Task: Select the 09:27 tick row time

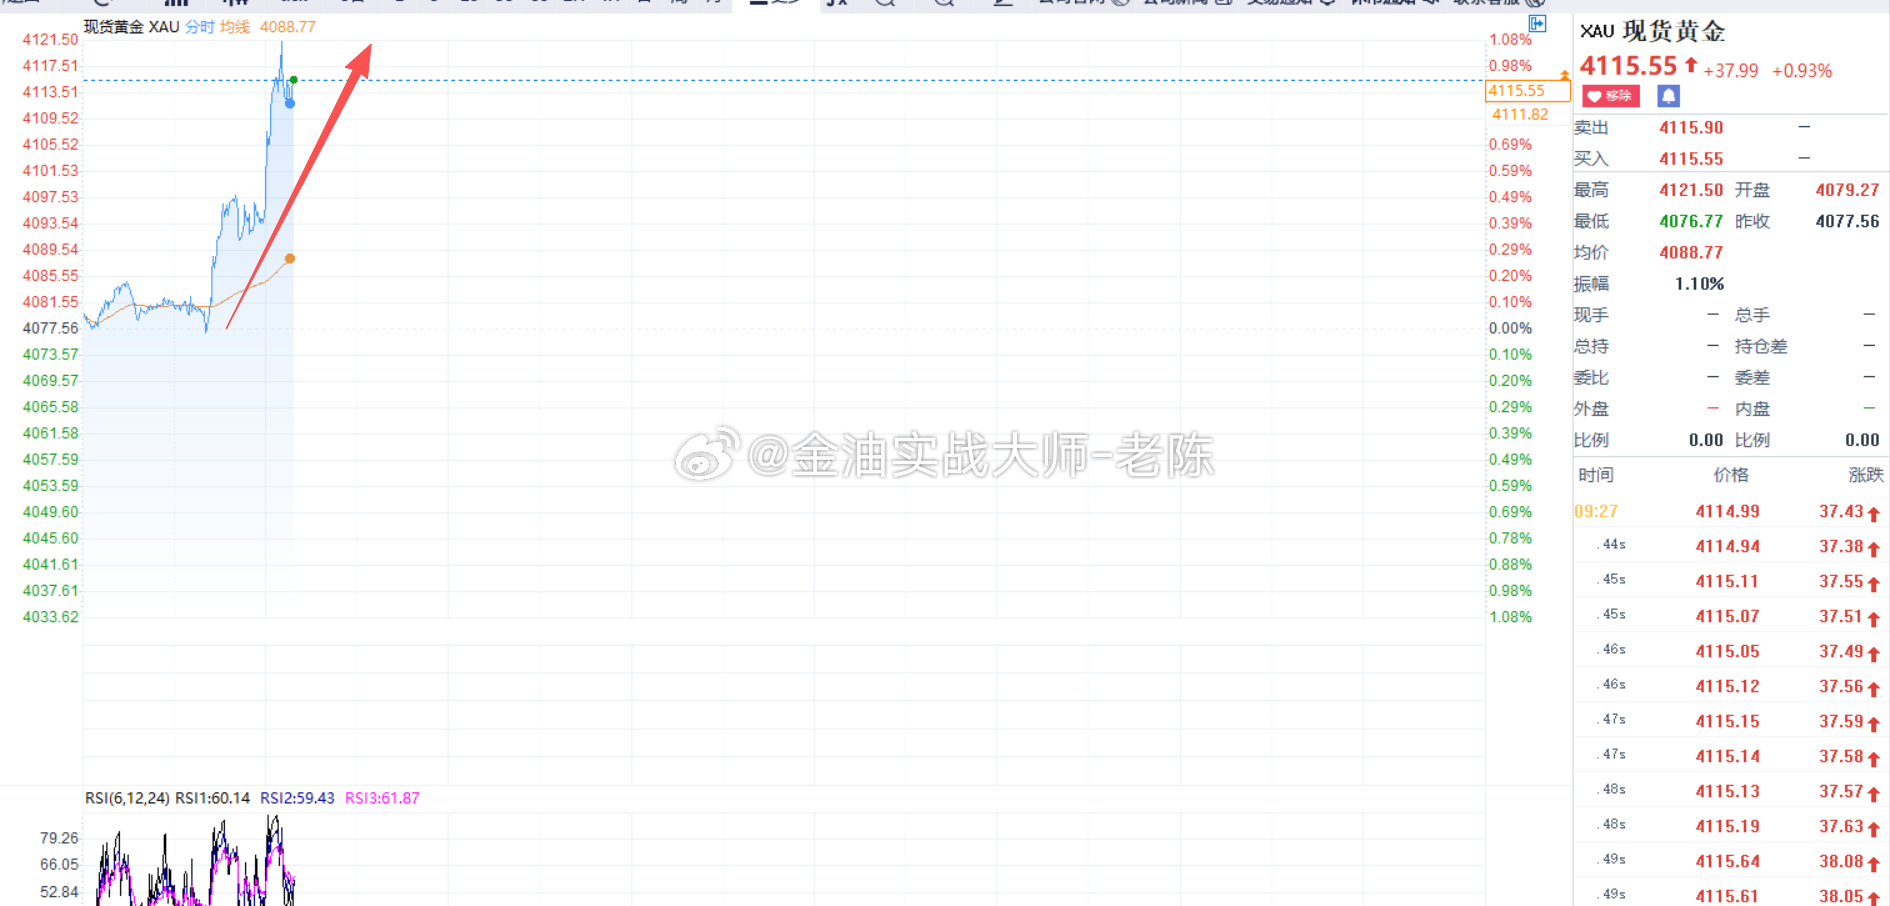Action: coord(1596,511)
